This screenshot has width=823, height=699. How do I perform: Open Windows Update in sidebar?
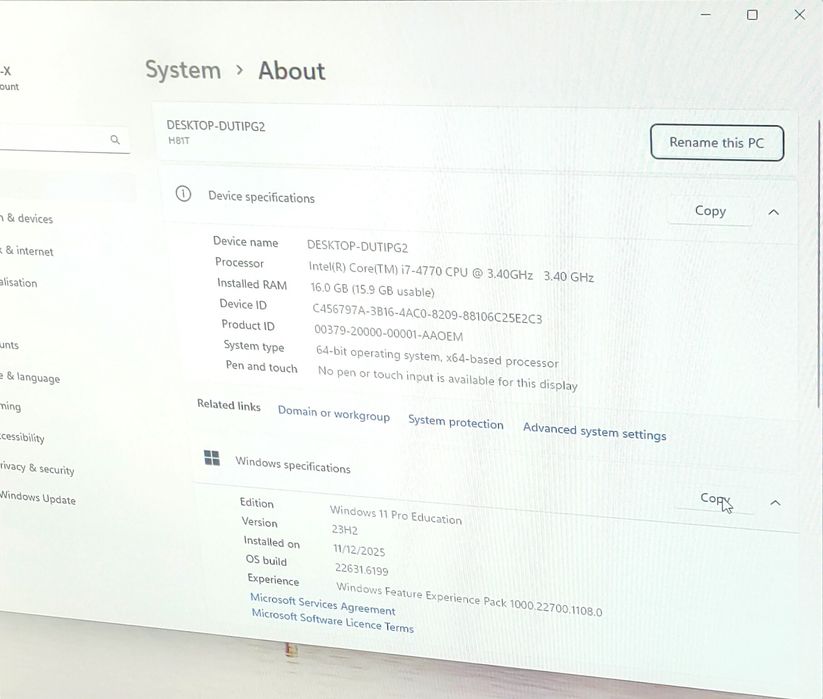coord(37,497)
